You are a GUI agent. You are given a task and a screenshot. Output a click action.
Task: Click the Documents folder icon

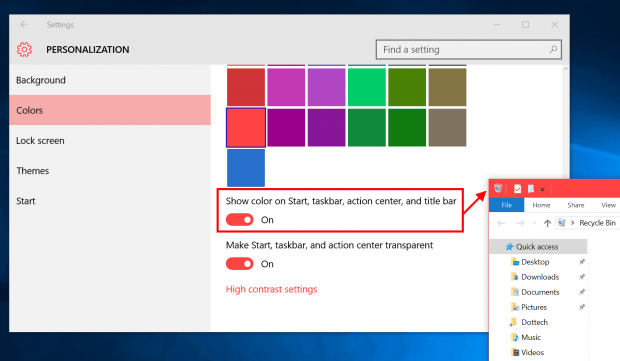(515, 292)
